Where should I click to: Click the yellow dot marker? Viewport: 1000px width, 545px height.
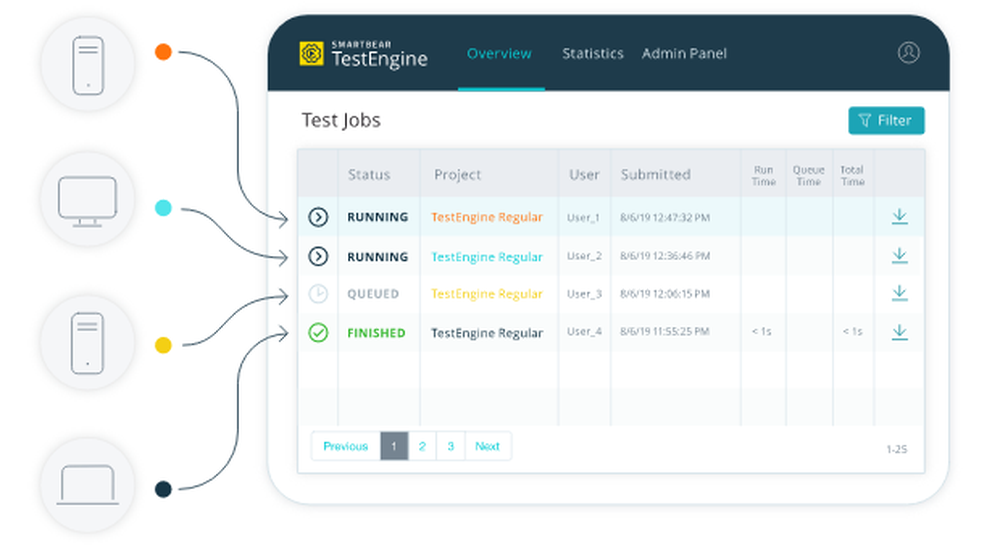click(x=163, y=345)
